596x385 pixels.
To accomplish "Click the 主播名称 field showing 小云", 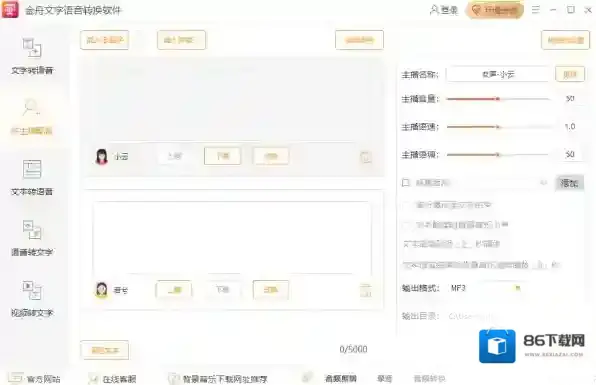I will coord(498,74).
